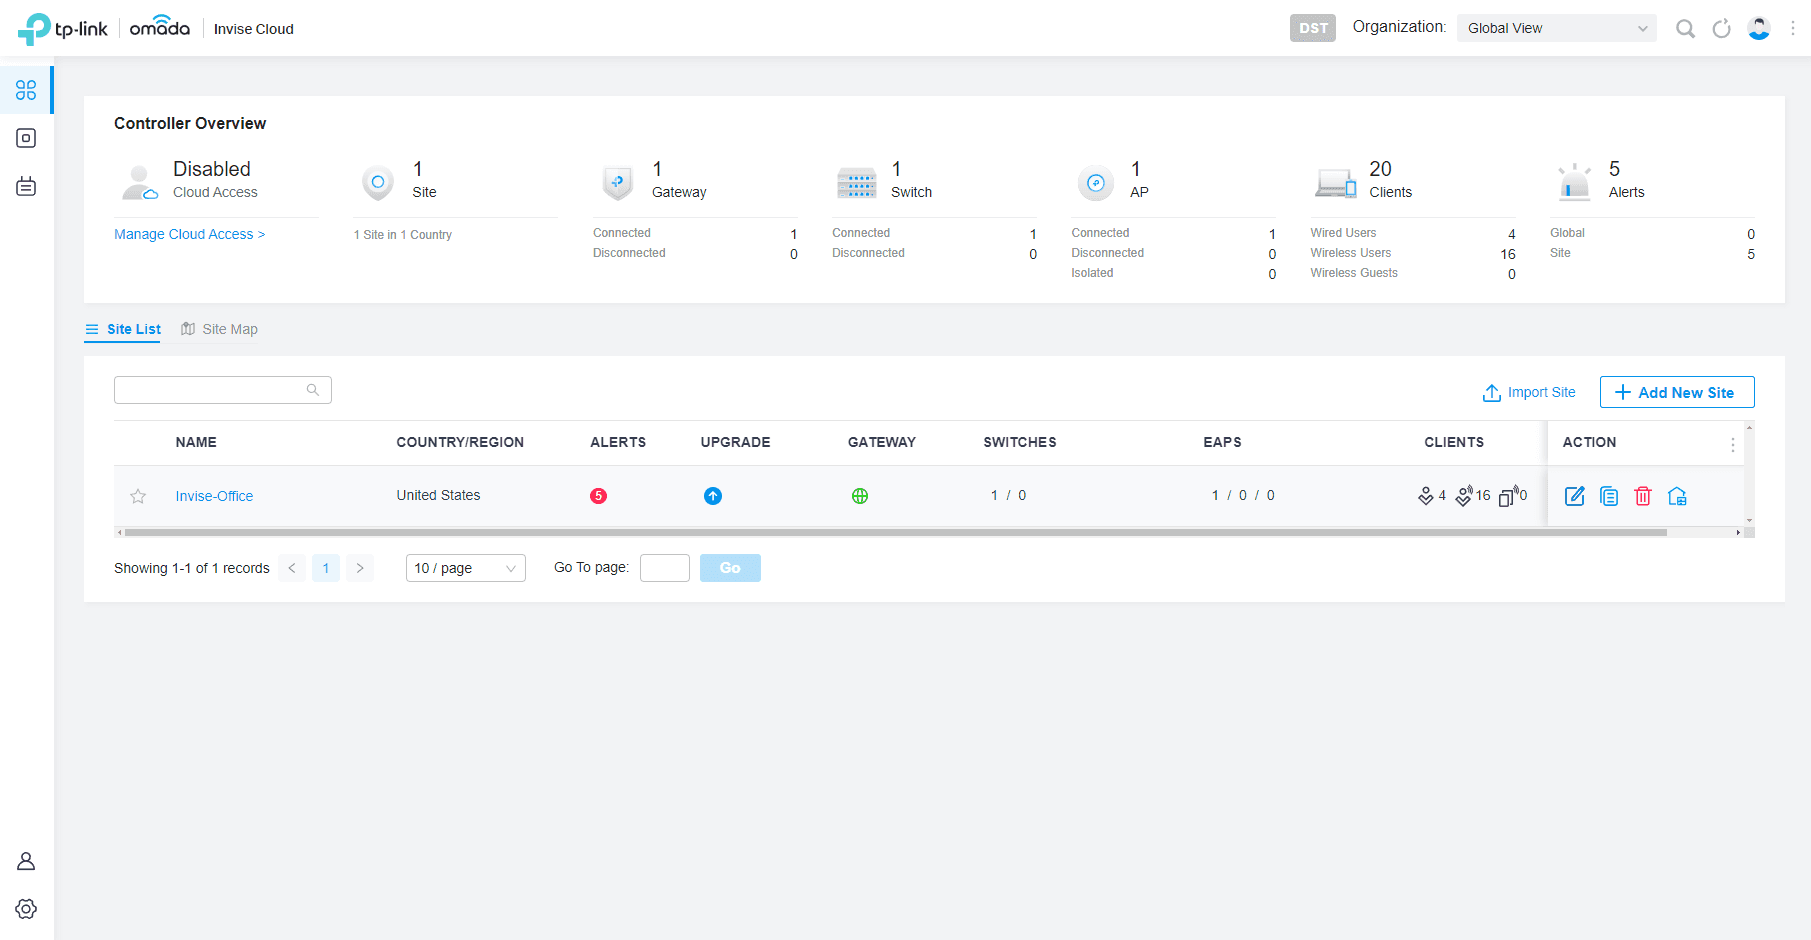The width and height of the screenshot is (1811, 940).
Task: Click the refresh icon in top bar
Action: click(1721, 29)
